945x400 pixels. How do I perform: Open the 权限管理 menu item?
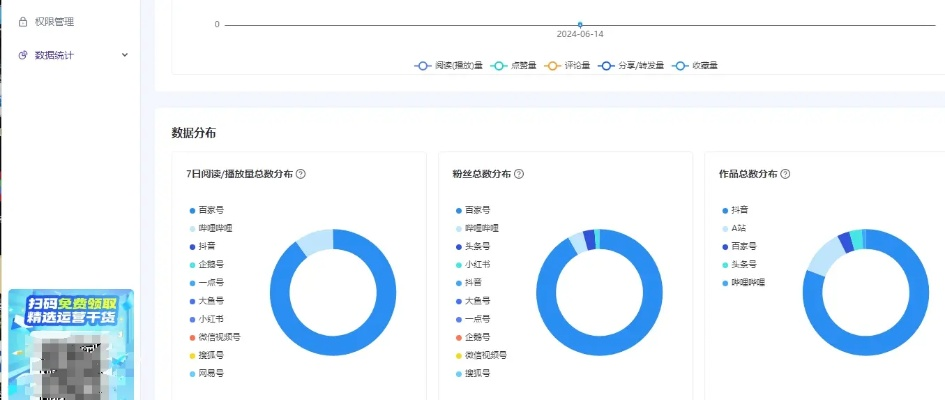click(54, 21)
